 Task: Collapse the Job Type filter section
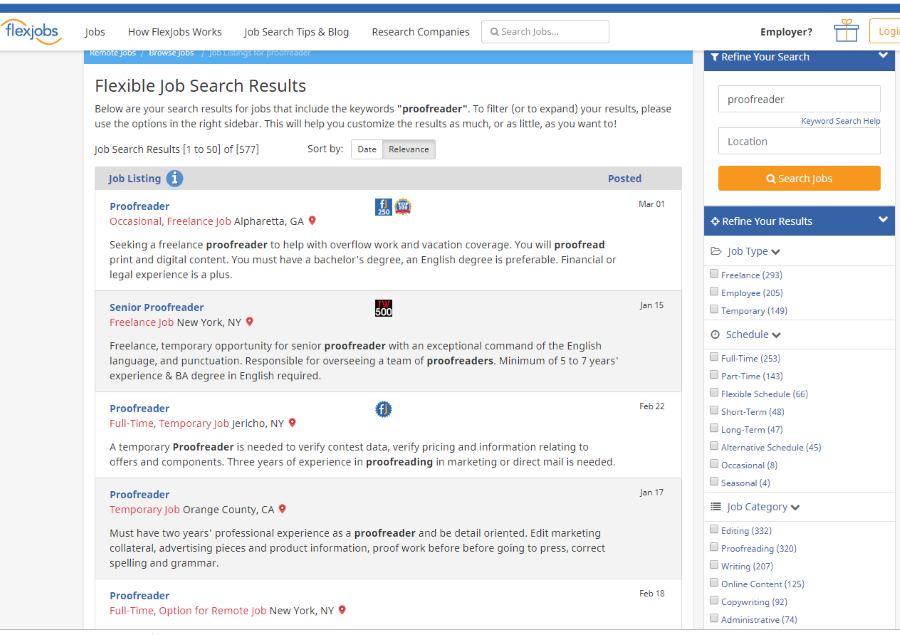click(x=776, y=252)
